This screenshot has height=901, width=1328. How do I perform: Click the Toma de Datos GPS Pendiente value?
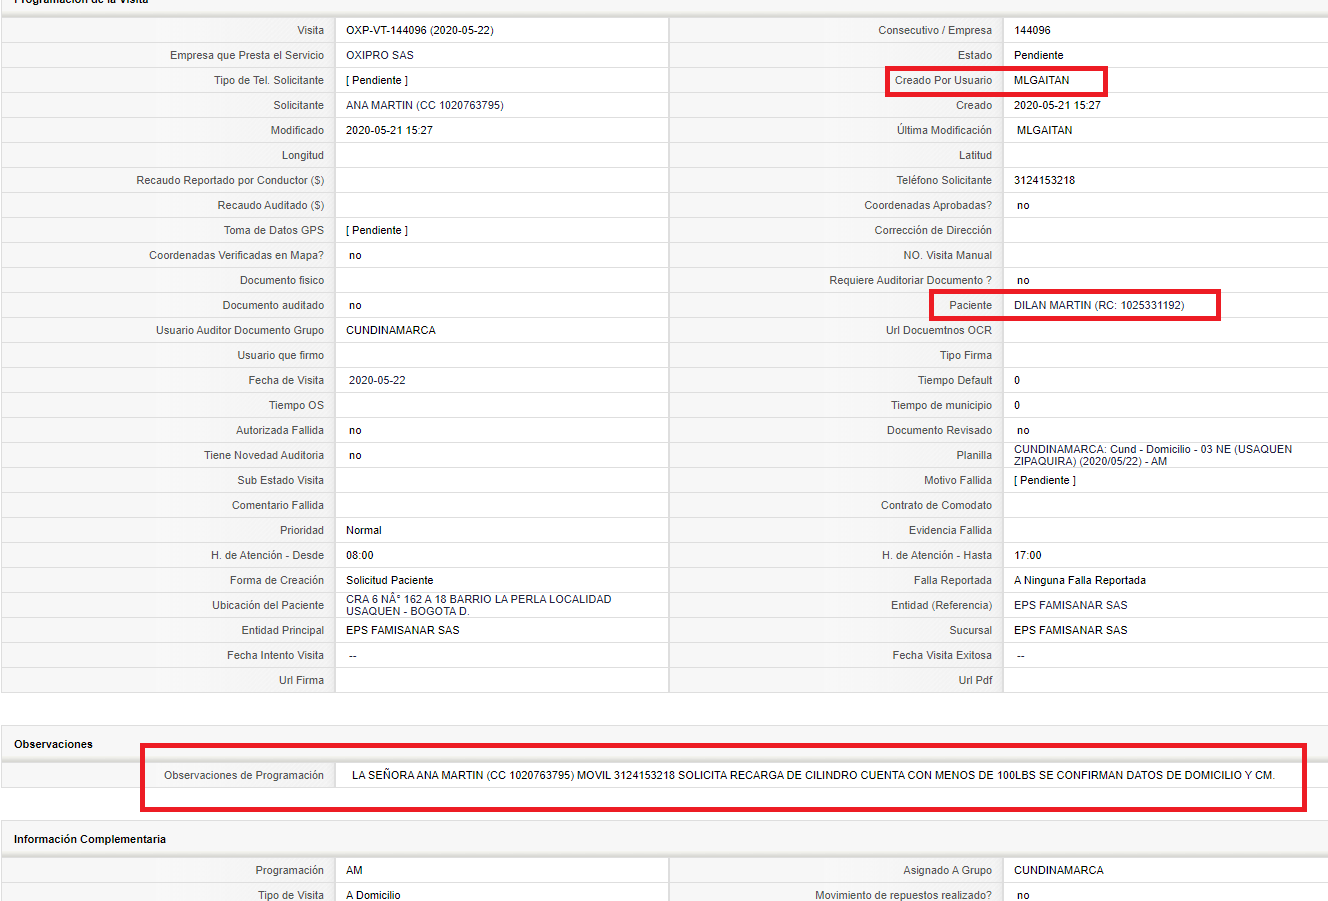point(377,230)
